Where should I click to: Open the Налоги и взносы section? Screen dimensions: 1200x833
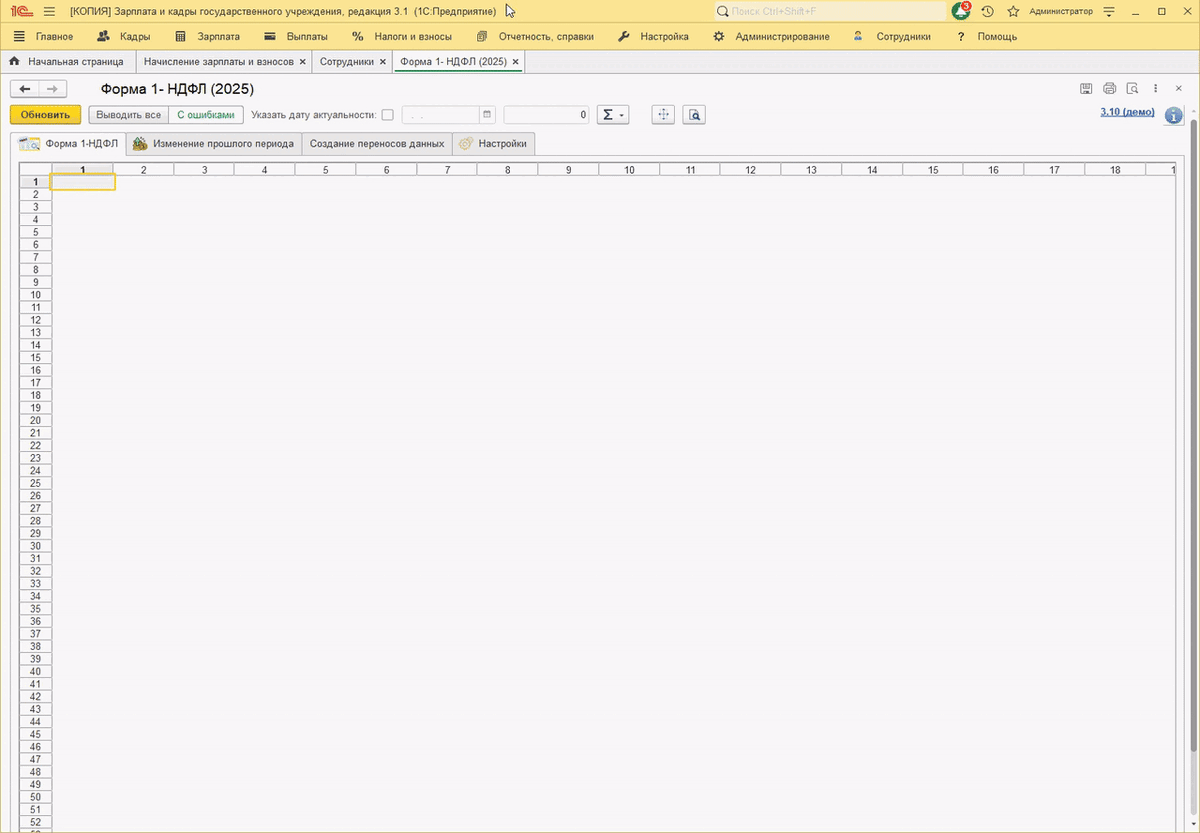click(x=402, y=36)
